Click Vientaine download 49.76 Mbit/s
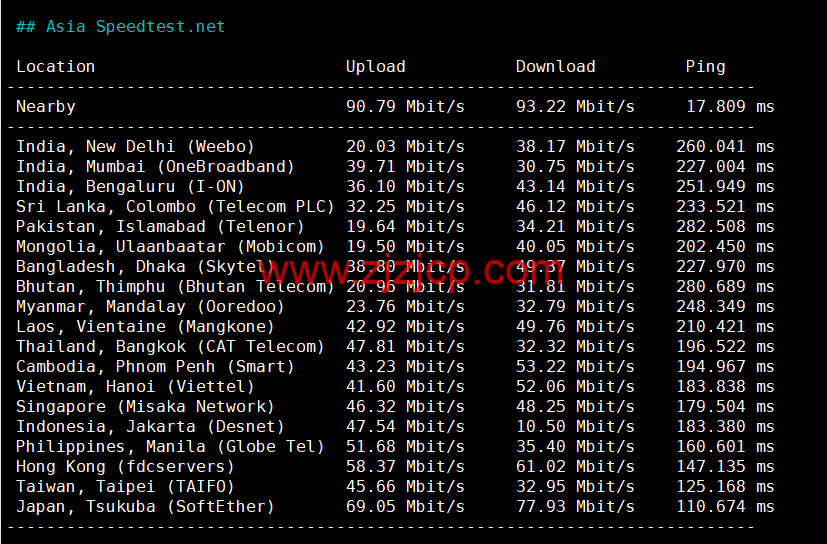The image size is (827, 544). click(575, 327)
